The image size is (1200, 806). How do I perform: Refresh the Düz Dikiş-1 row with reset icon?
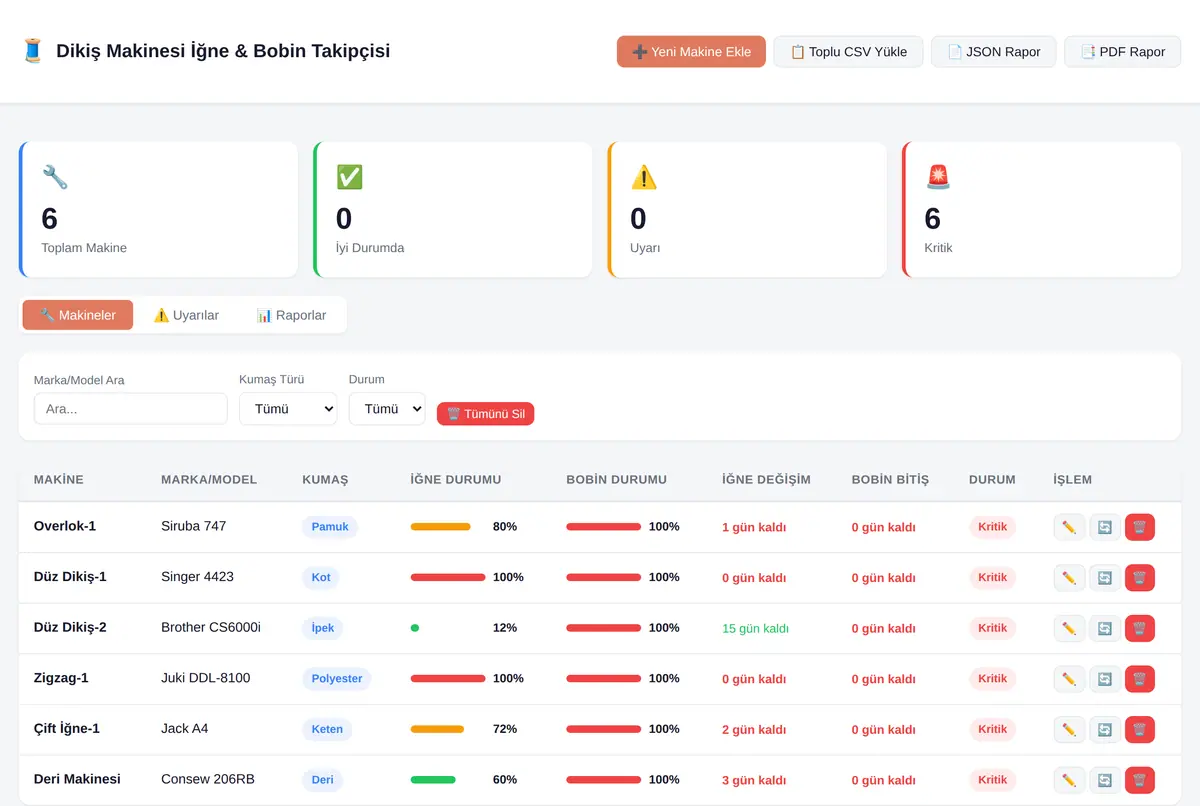click(1105, 578)
